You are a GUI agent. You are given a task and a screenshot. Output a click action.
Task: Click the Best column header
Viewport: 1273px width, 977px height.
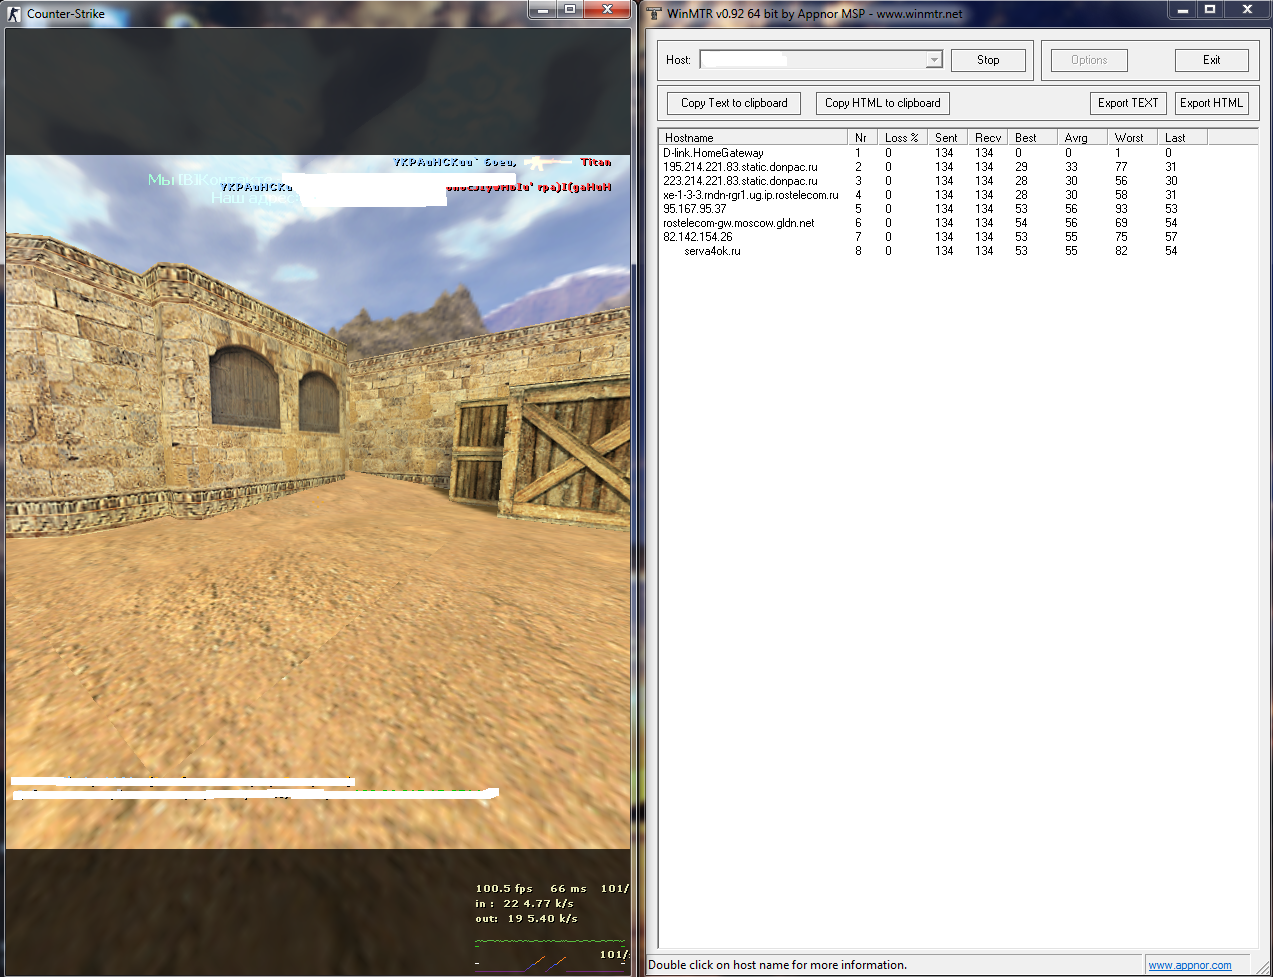(x=1033, y=138)
